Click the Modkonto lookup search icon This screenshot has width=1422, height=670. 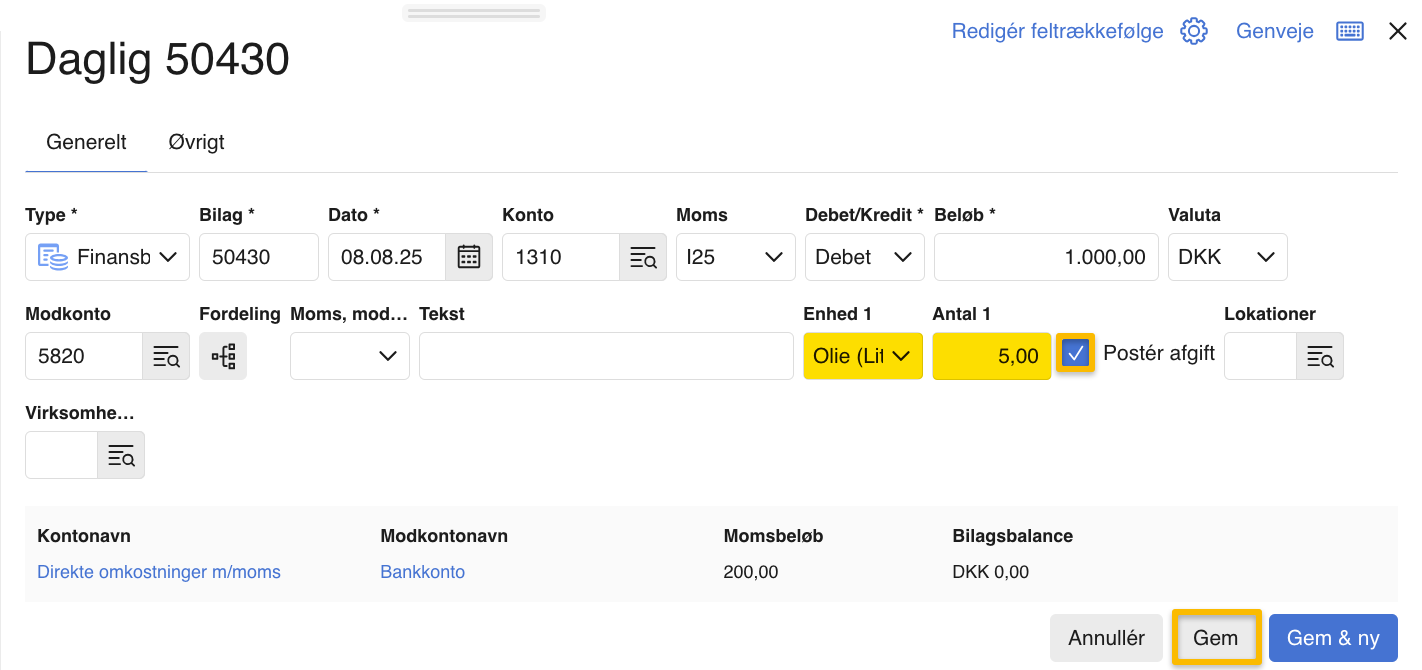[x=165, y=356]
